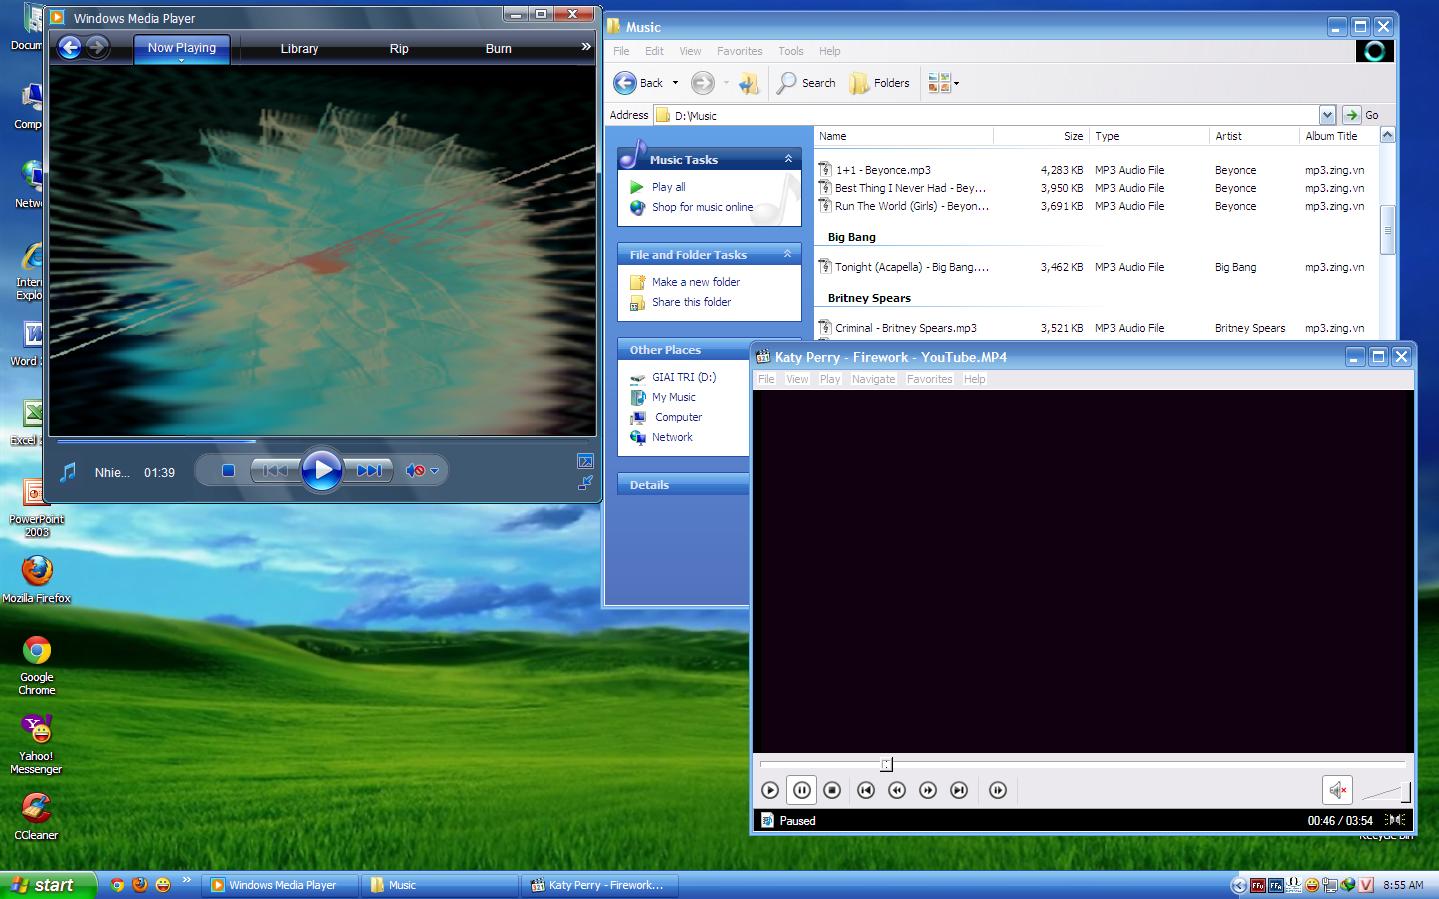Collapse File and Folder Tasks panel
Screen dimensions: 1439x899
point(788,254)
